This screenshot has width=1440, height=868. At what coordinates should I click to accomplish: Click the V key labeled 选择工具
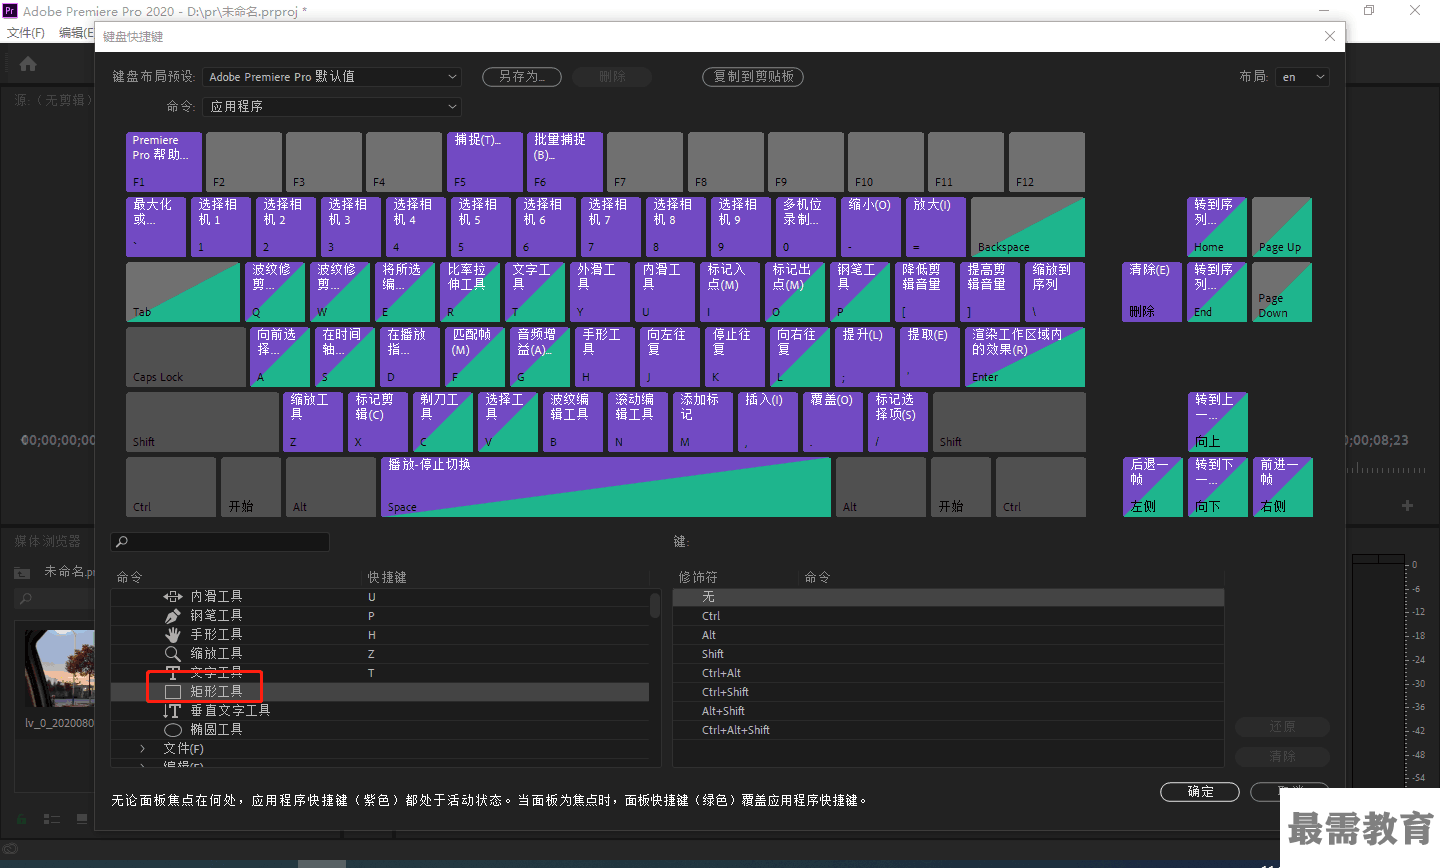pyautogui.click(x=508, y=422)
